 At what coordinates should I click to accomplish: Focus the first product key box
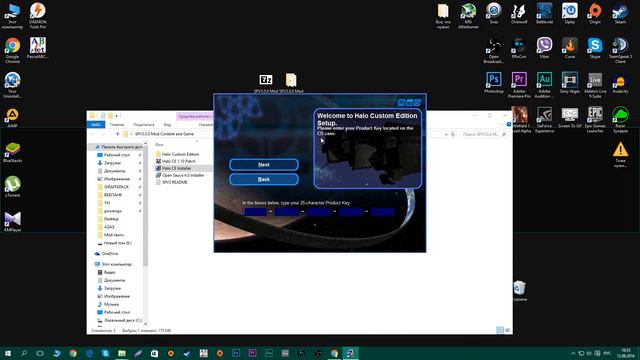(255, 211)
